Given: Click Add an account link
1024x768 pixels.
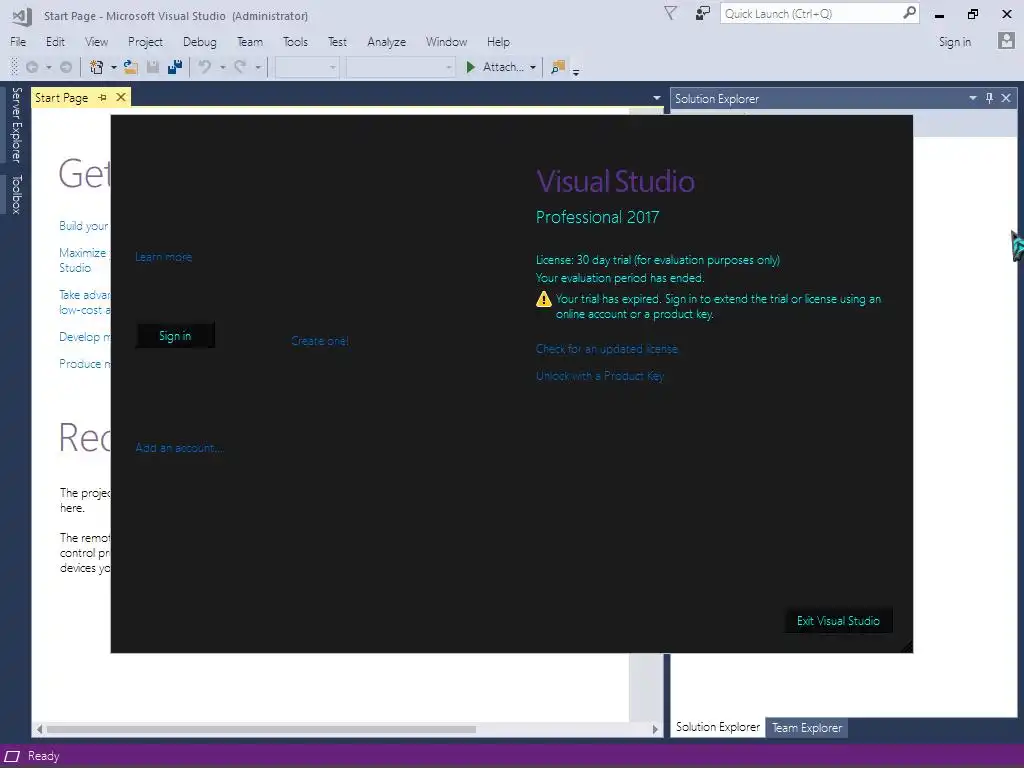Looking at the screenshot, I should (179, 448).
